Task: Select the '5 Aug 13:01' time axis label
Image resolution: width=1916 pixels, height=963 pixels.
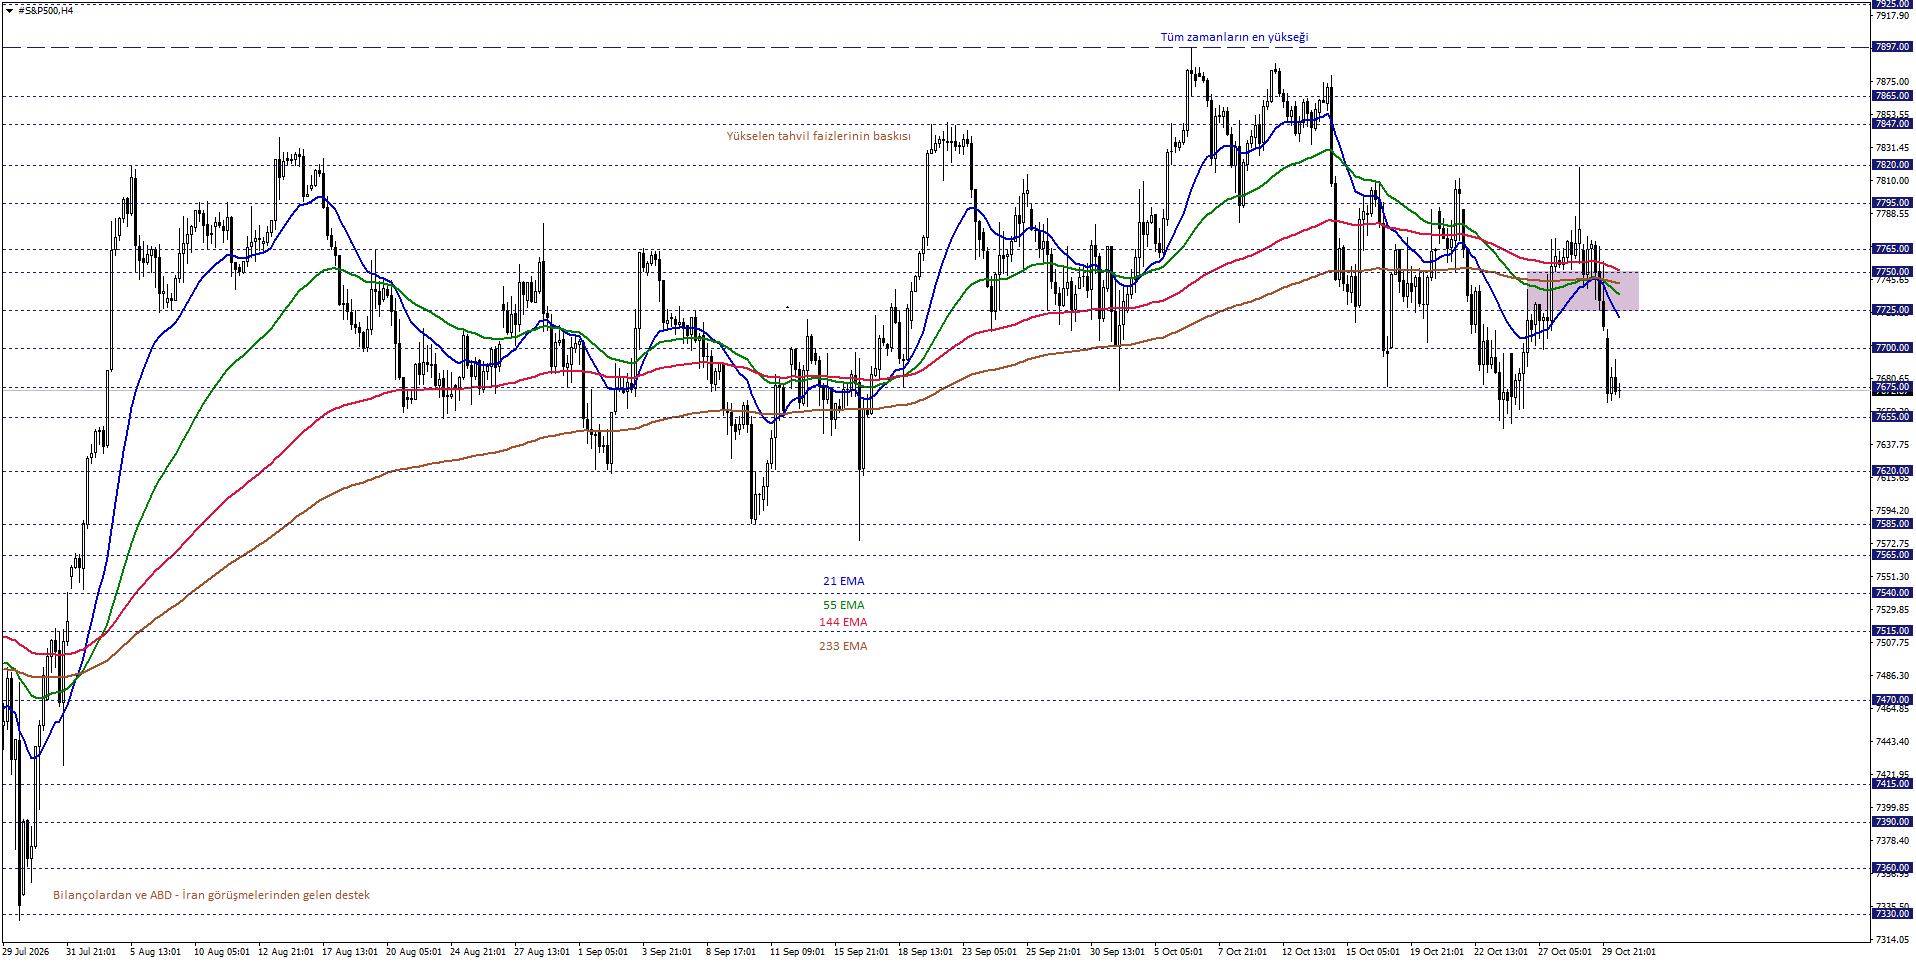Action: pyautogui.click(x=155, y=952)
